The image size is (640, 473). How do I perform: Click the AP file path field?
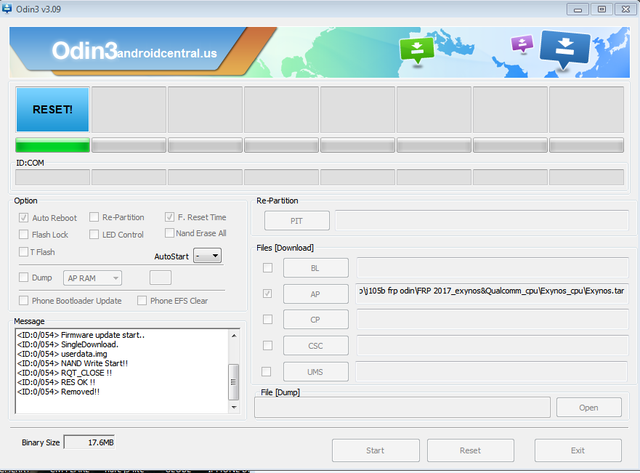point(492,293)
